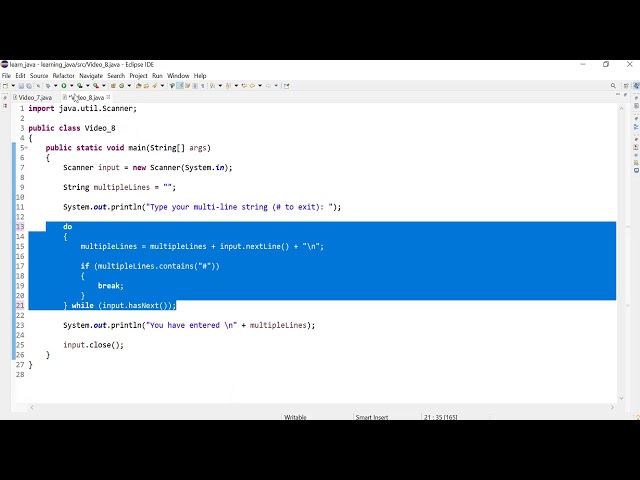640x480 pixels.
Task: Open the Javadoc view trim icon
Action: [x=636, y=155]
